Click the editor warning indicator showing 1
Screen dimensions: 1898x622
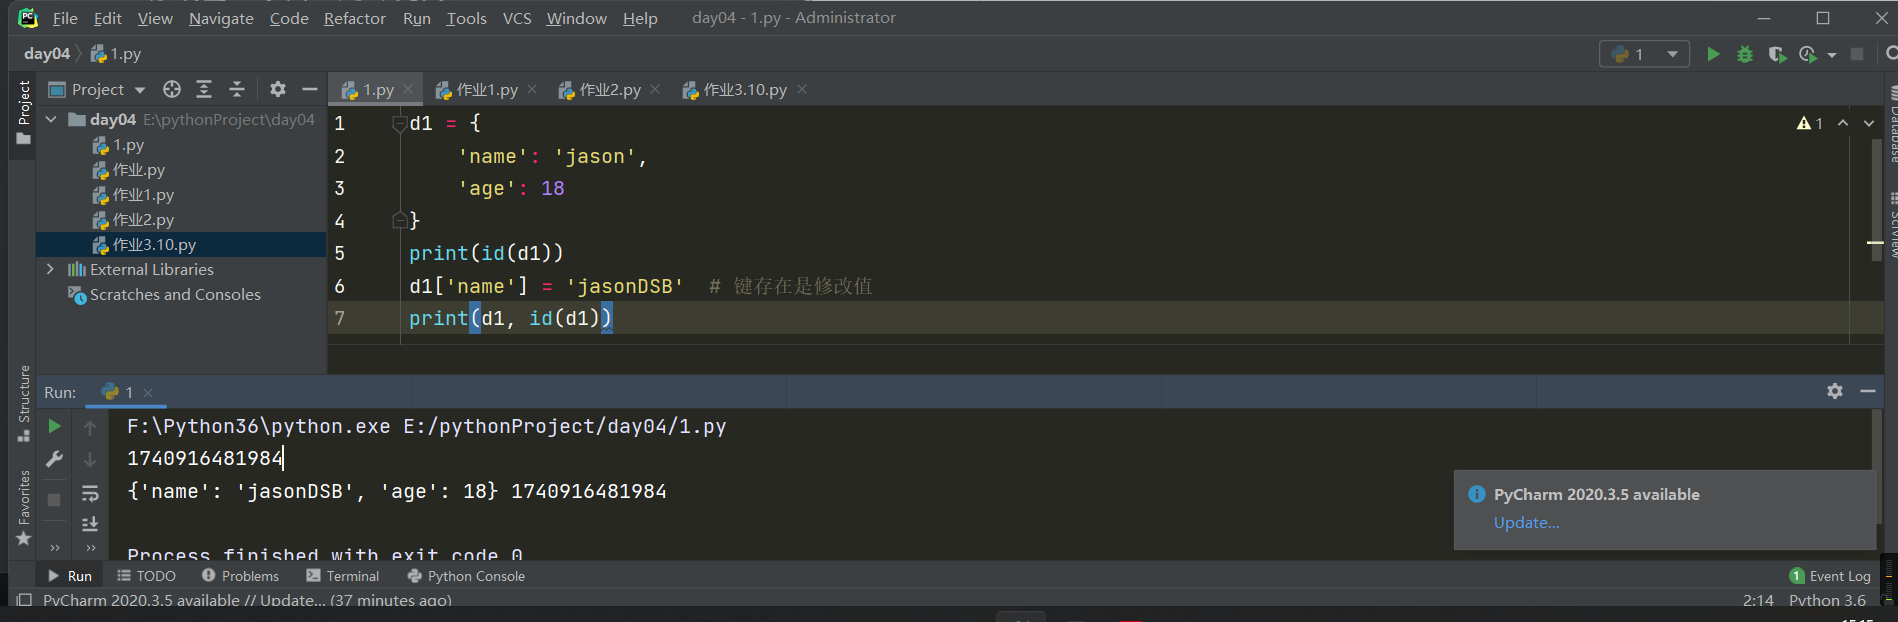(1810, 123)
